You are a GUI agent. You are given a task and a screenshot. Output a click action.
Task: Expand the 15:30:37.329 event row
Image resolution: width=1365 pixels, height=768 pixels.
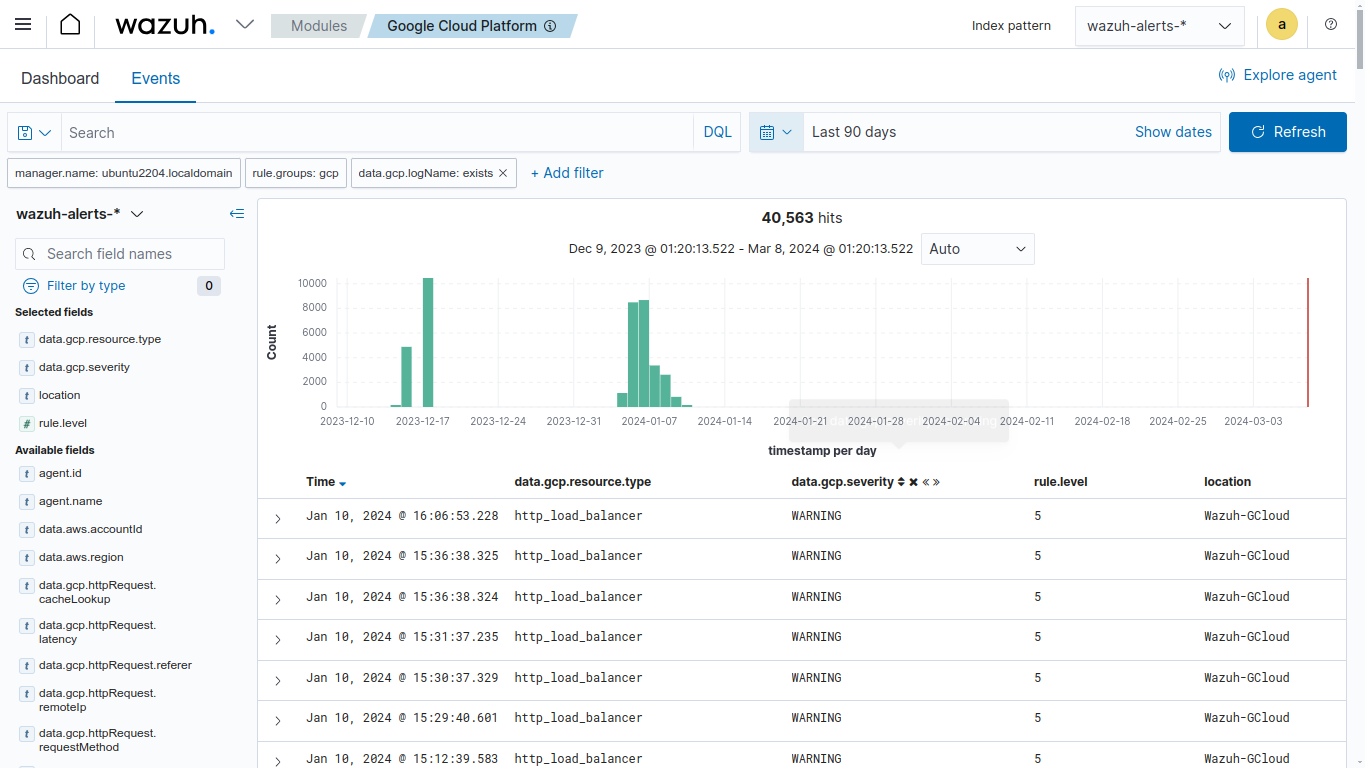coord(278,680)
